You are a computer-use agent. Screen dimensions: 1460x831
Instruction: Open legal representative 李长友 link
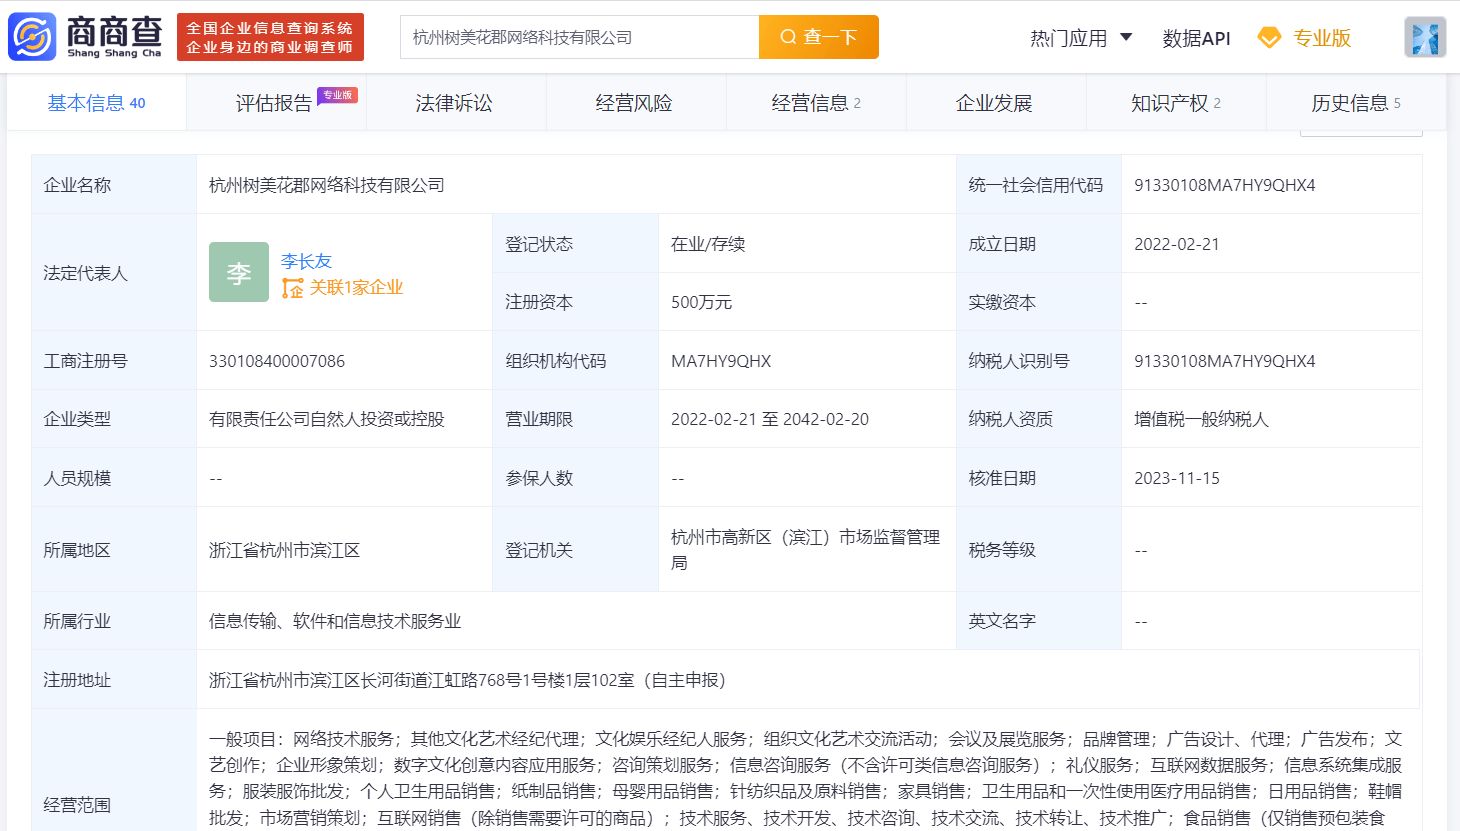pyautogui.click(x=306, y=261)
